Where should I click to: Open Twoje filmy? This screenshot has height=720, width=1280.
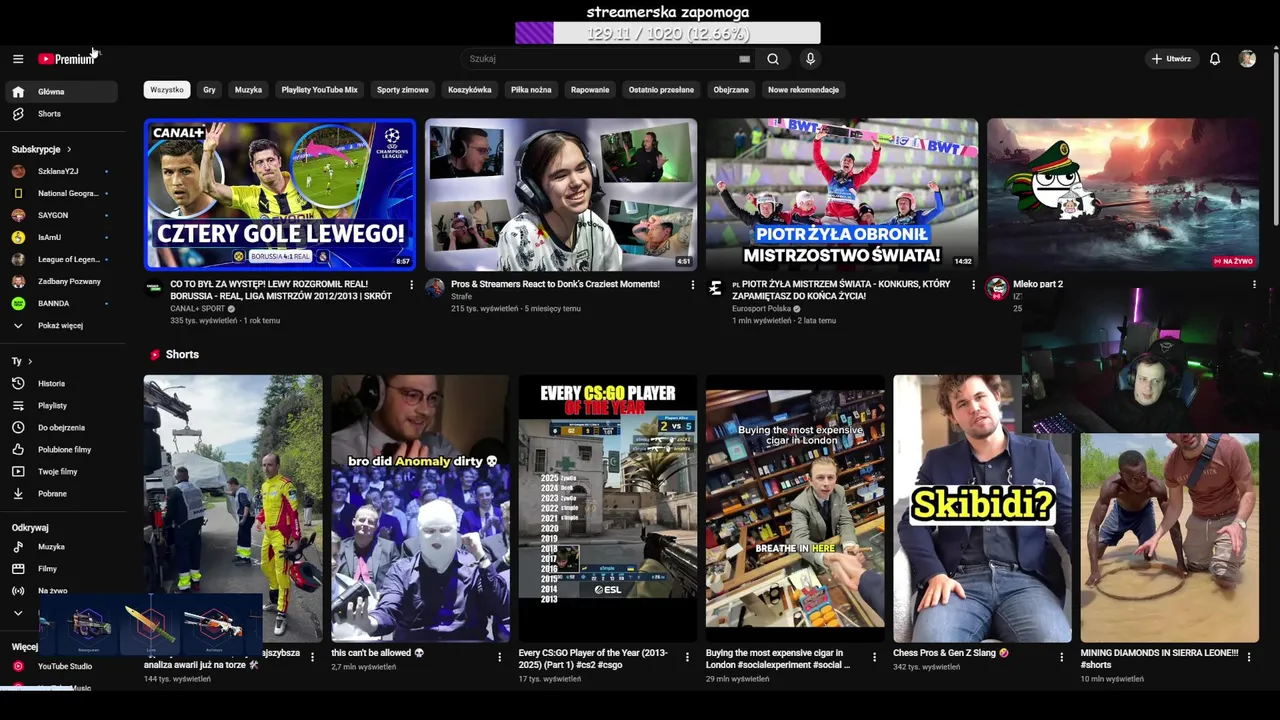pyautogui.click(x=61, y=472)
